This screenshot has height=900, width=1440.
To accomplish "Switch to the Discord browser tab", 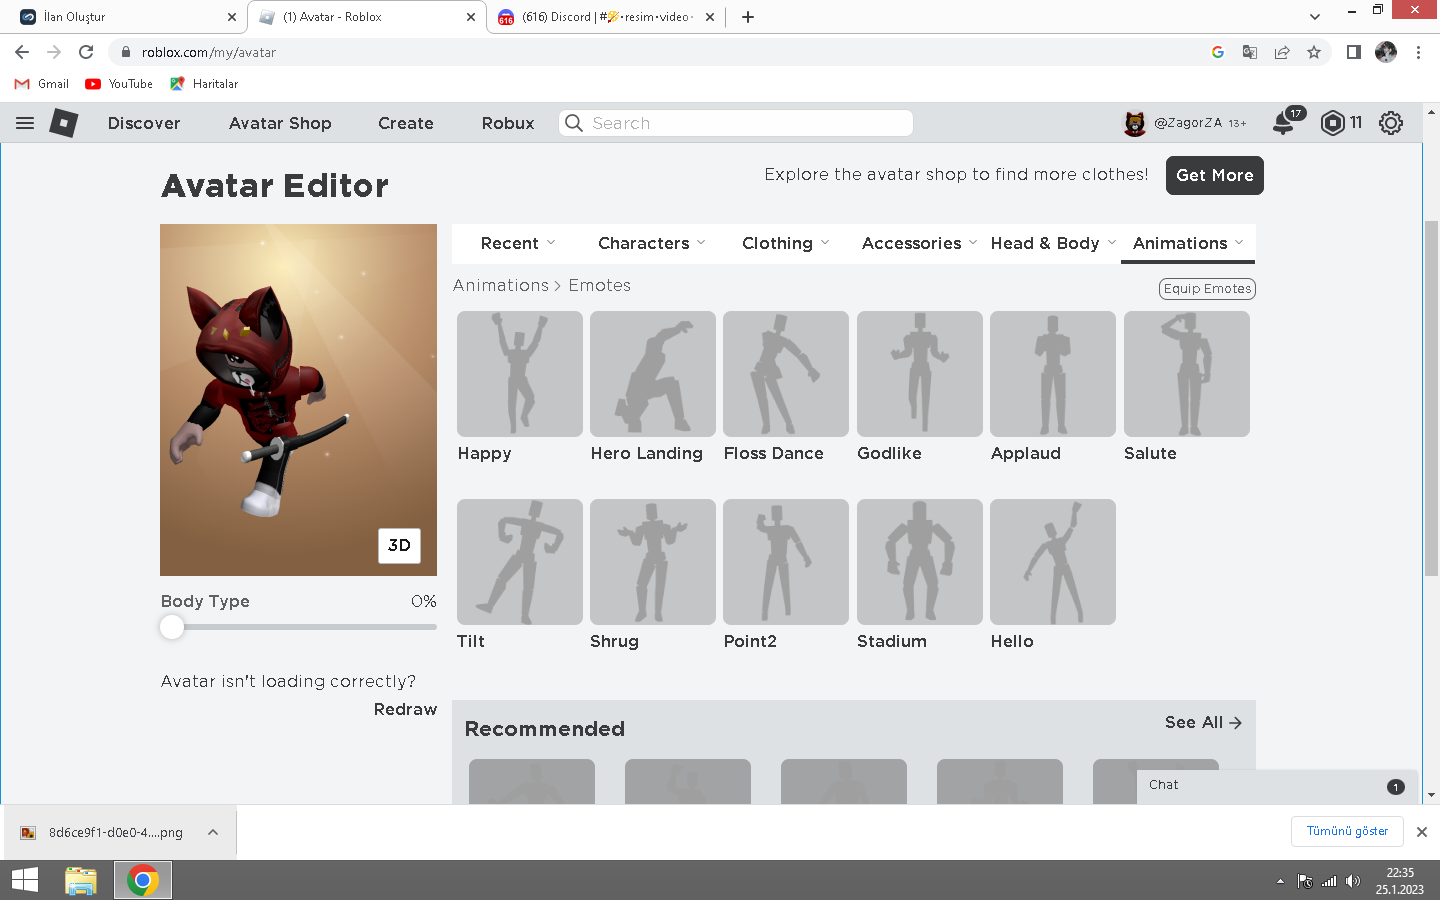I will tap(606, 17).
